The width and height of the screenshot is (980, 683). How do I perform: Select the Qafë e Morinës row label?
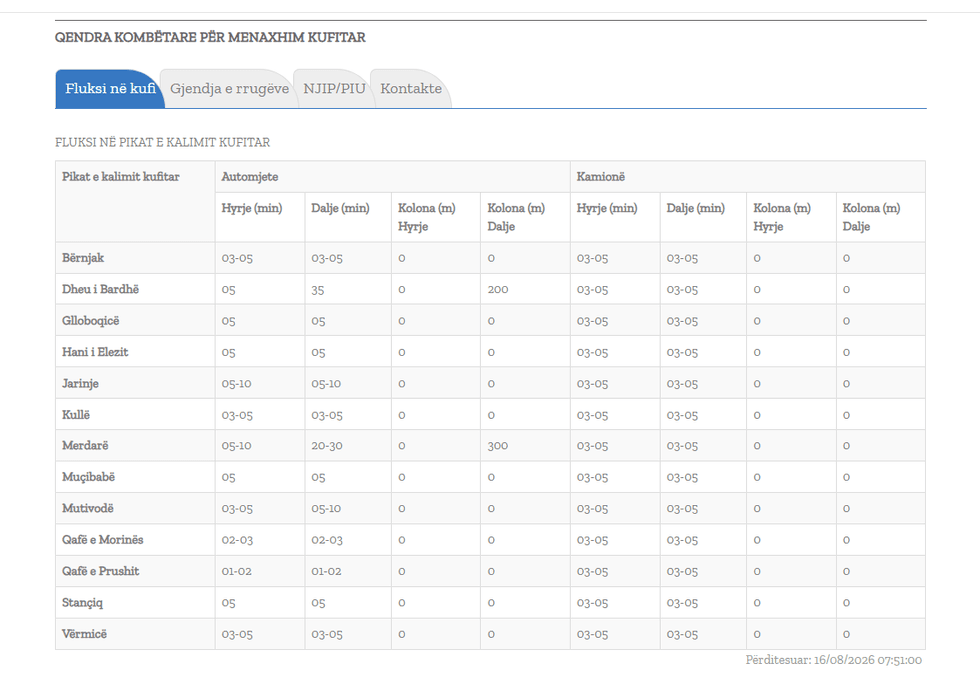click(102, 539)
